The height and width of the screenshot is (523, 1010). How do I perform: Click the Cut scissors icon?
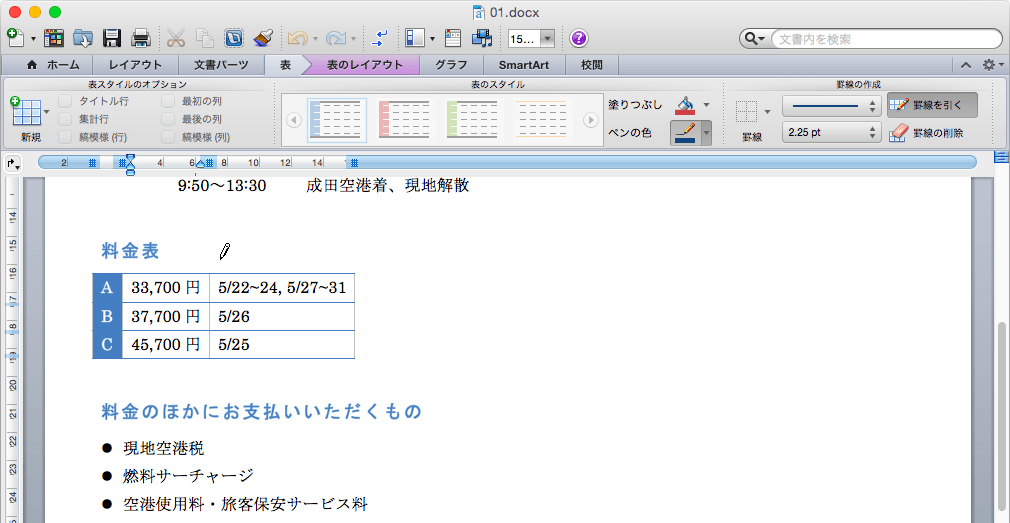tap(176, 39)
